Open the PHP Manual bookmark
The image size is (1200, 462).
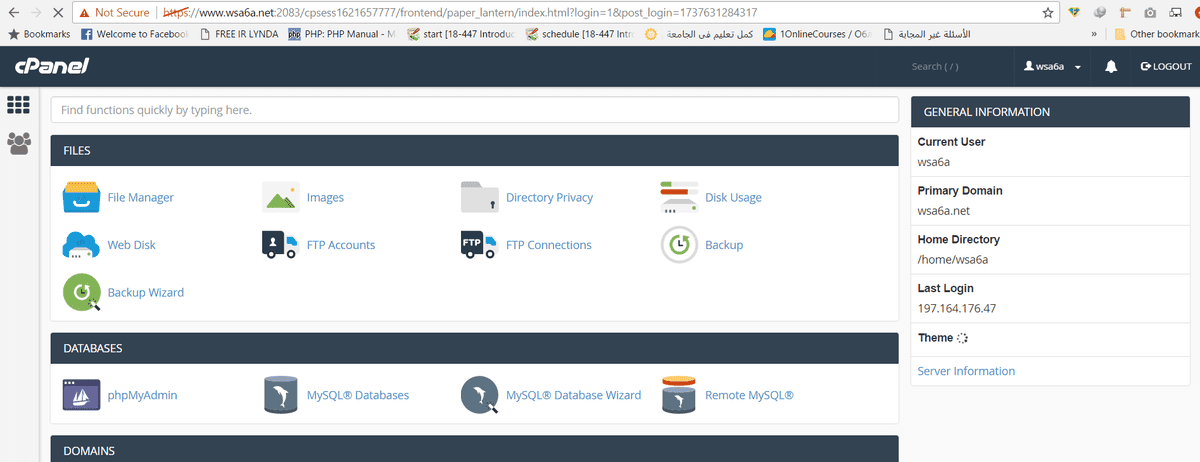tap(343, 34)
